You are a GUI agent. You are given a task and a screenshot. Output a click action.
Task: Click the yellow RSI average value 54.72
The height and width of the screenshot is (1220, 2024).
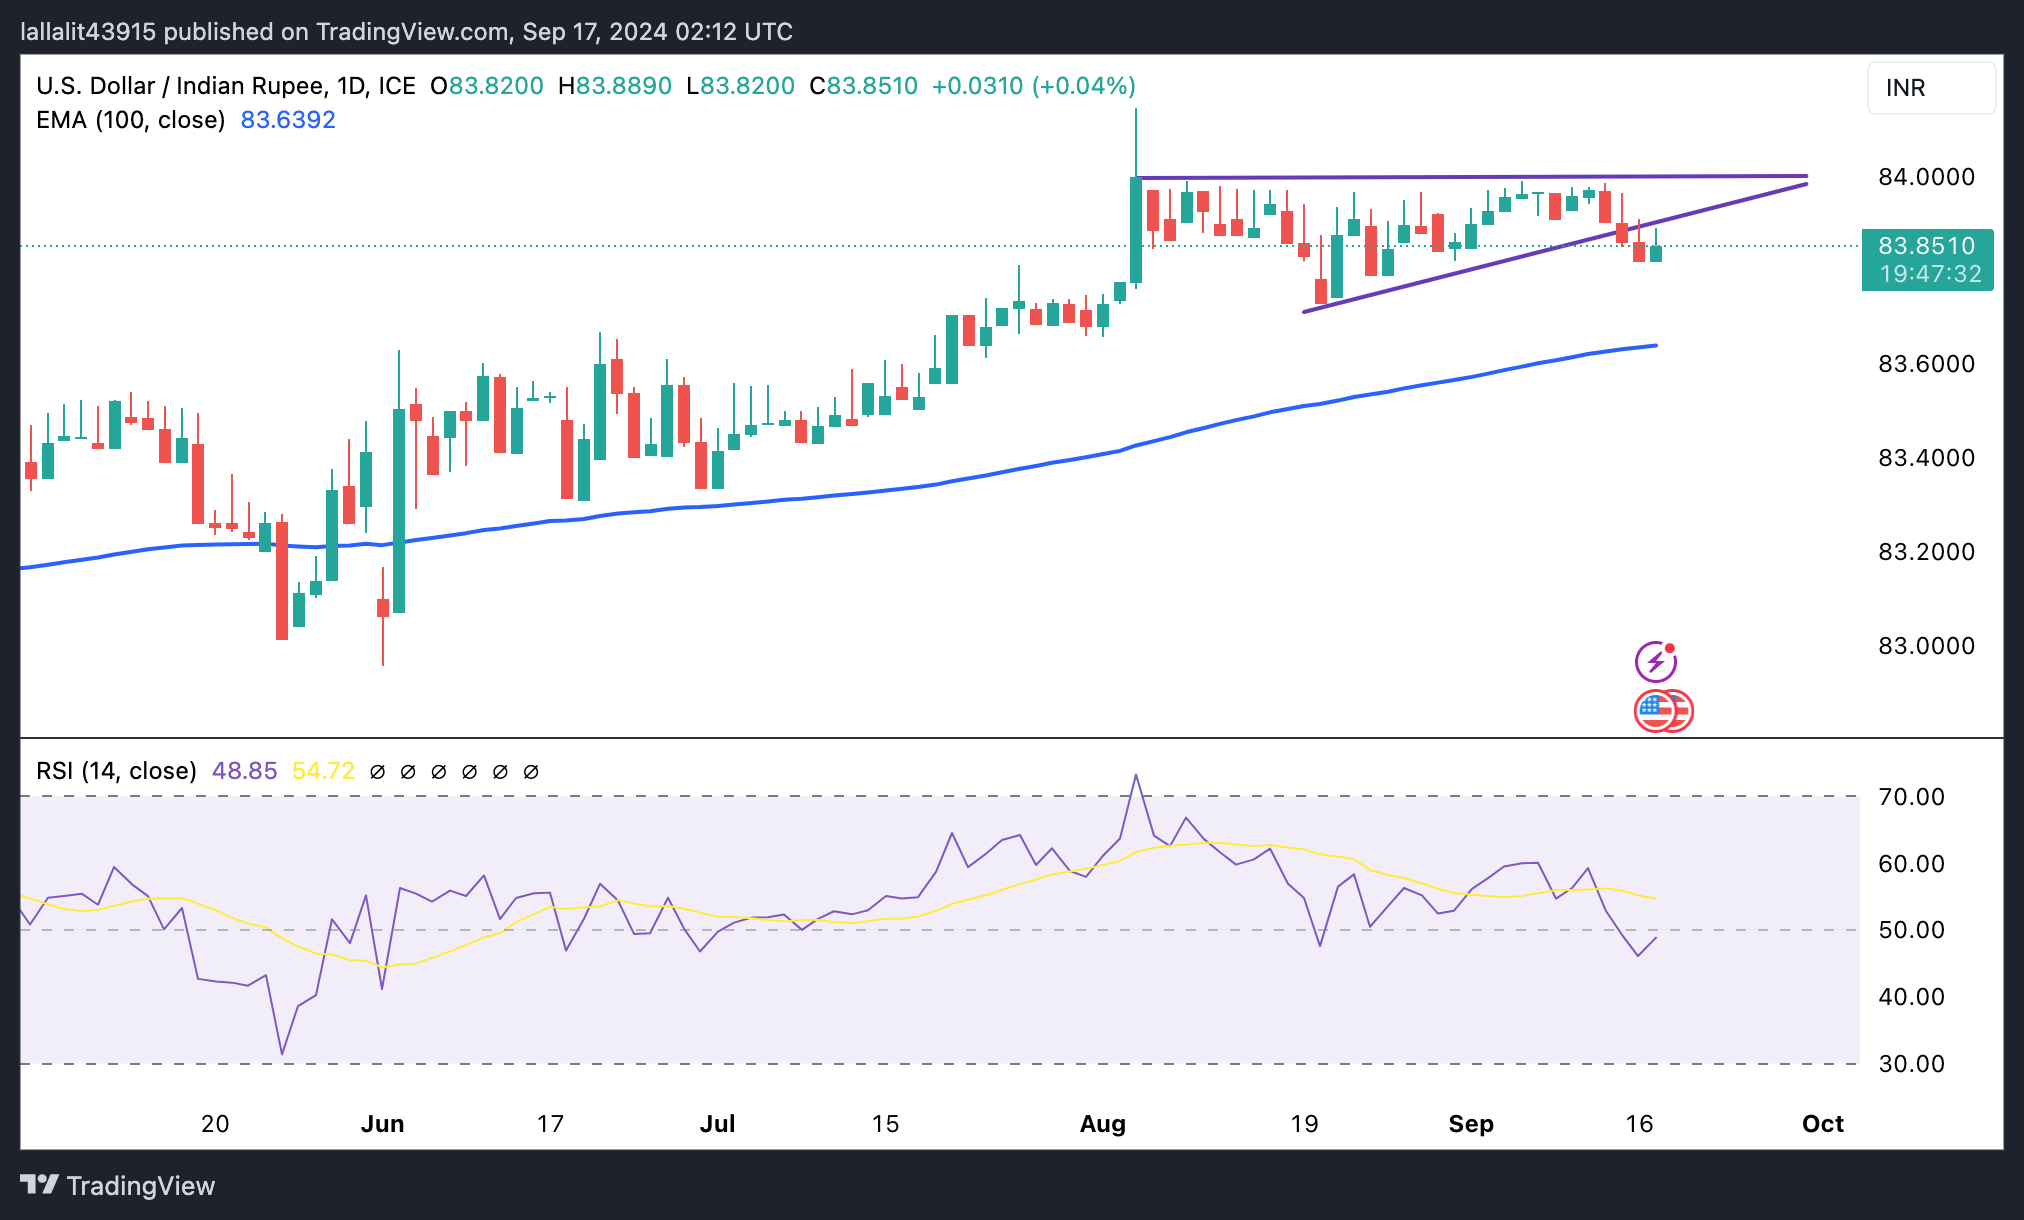tap(323, 771)
